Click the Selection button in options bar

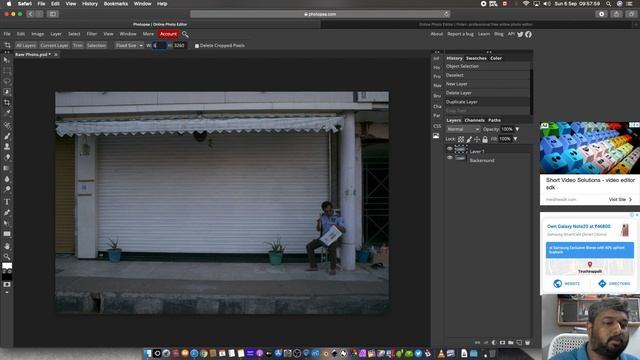coord(96,45)
